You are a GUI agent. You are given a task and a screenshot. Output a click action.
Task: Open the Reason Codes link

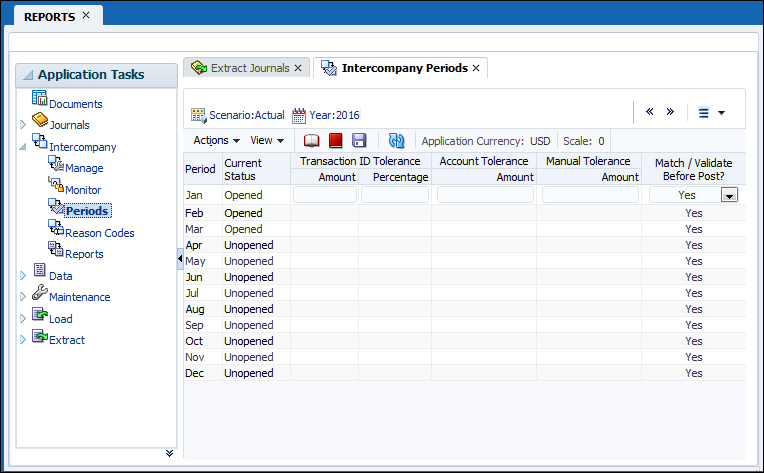click(99, 233)
